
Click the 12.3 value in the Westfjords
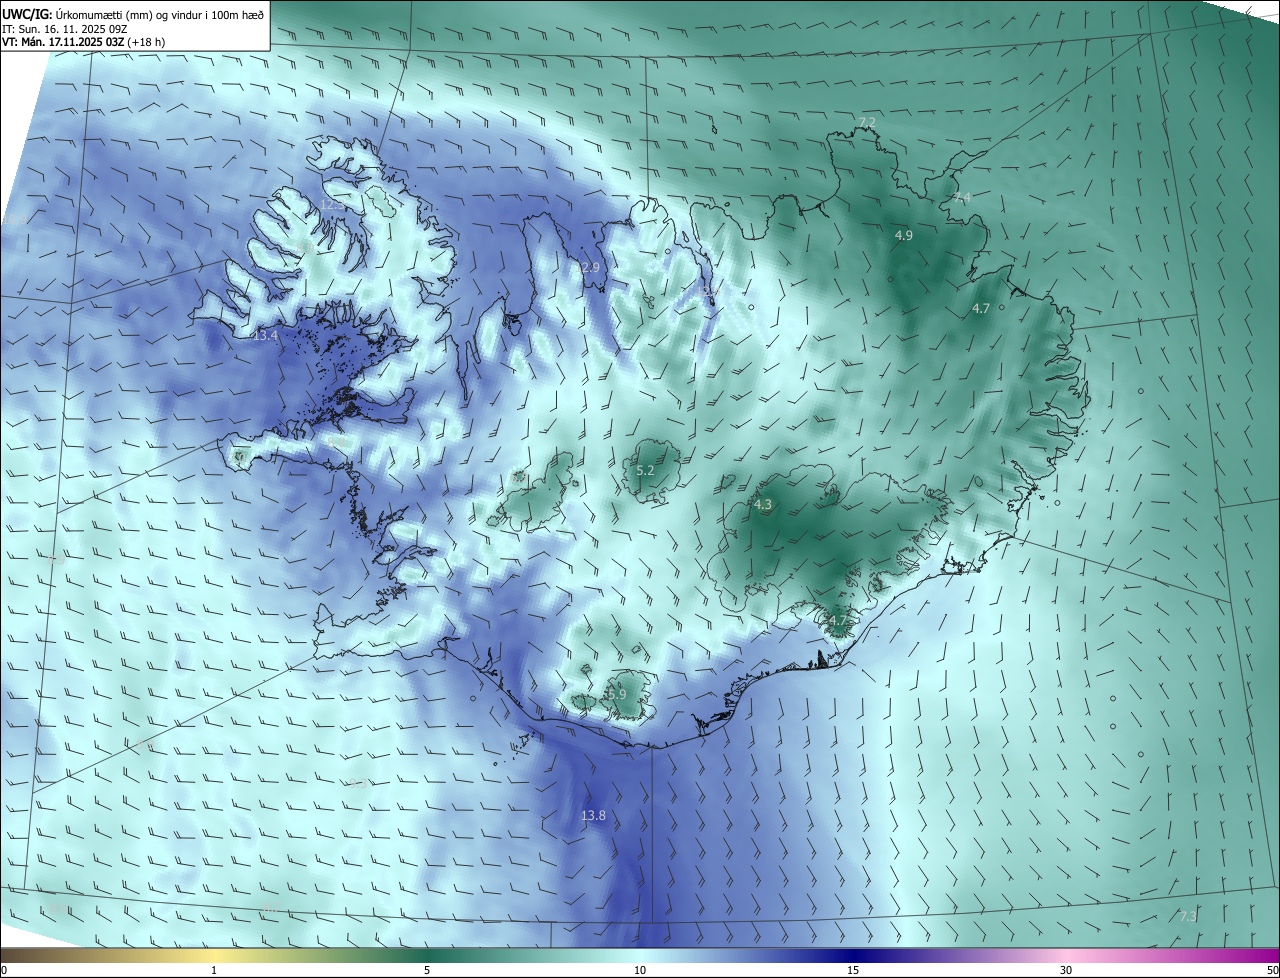(x=332, y=205)
